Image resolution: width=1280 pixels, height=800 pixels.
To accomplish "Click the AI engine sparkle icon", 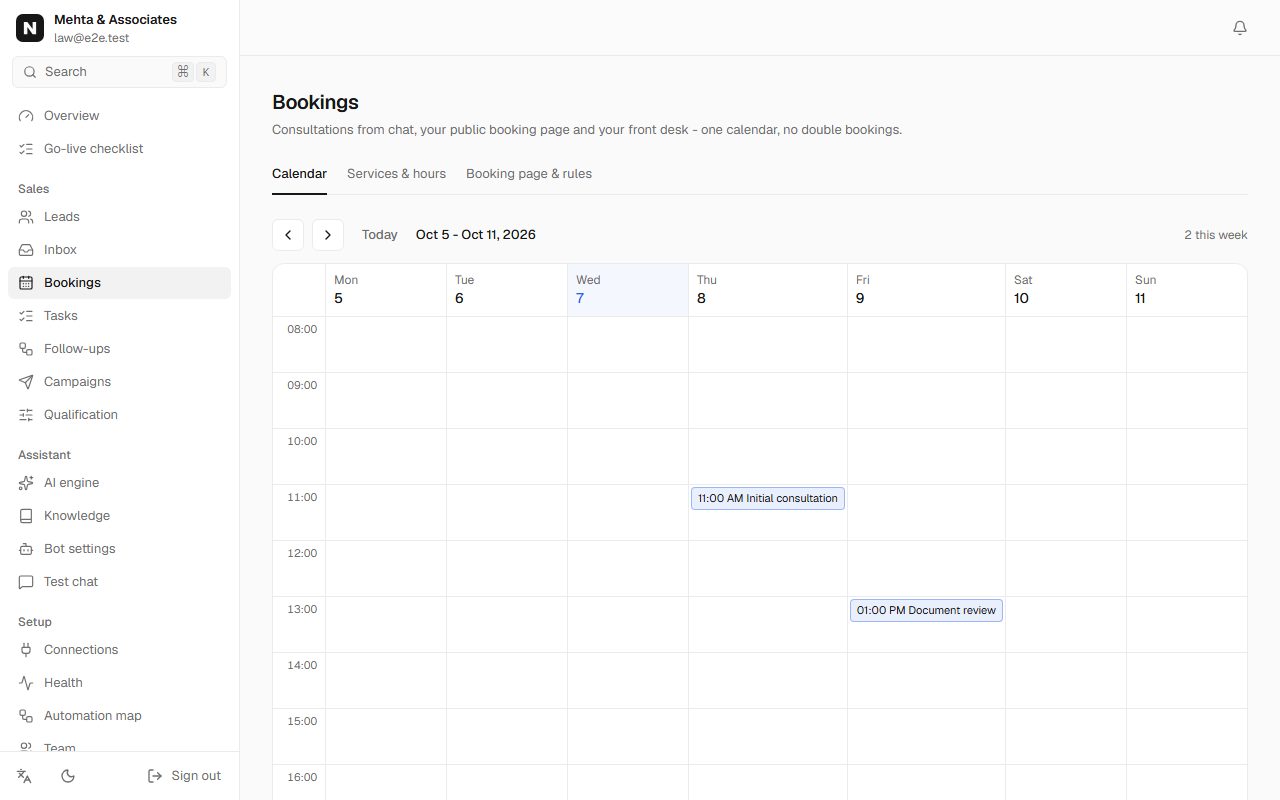I will 26,483.
